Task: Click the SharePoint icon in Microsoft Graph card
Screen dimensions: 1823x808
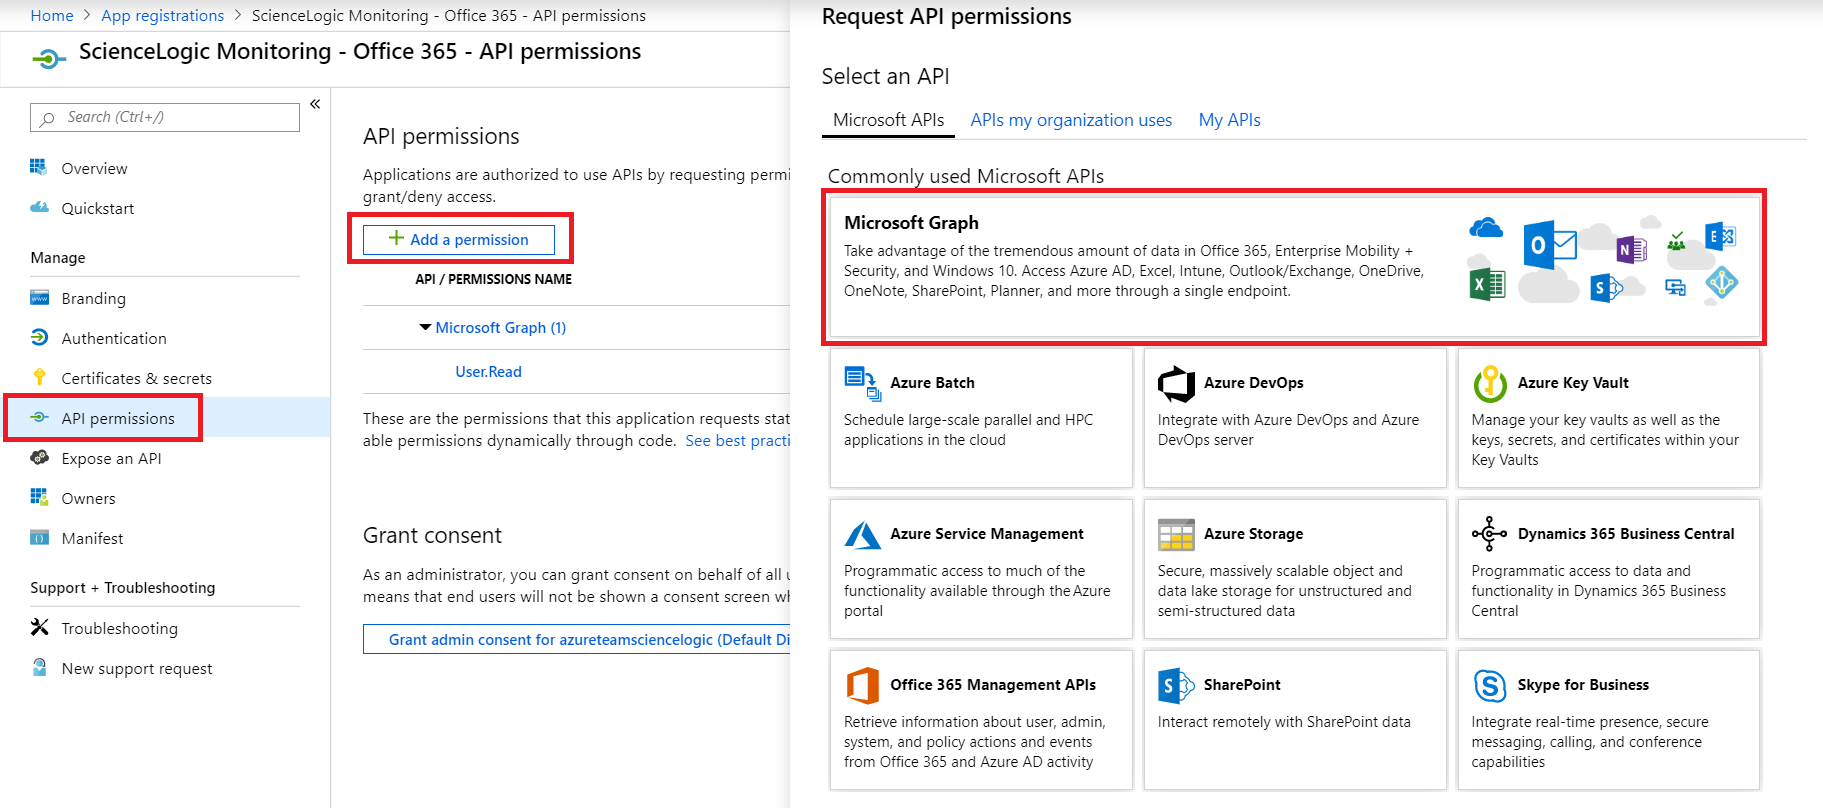Action: 1606,288
